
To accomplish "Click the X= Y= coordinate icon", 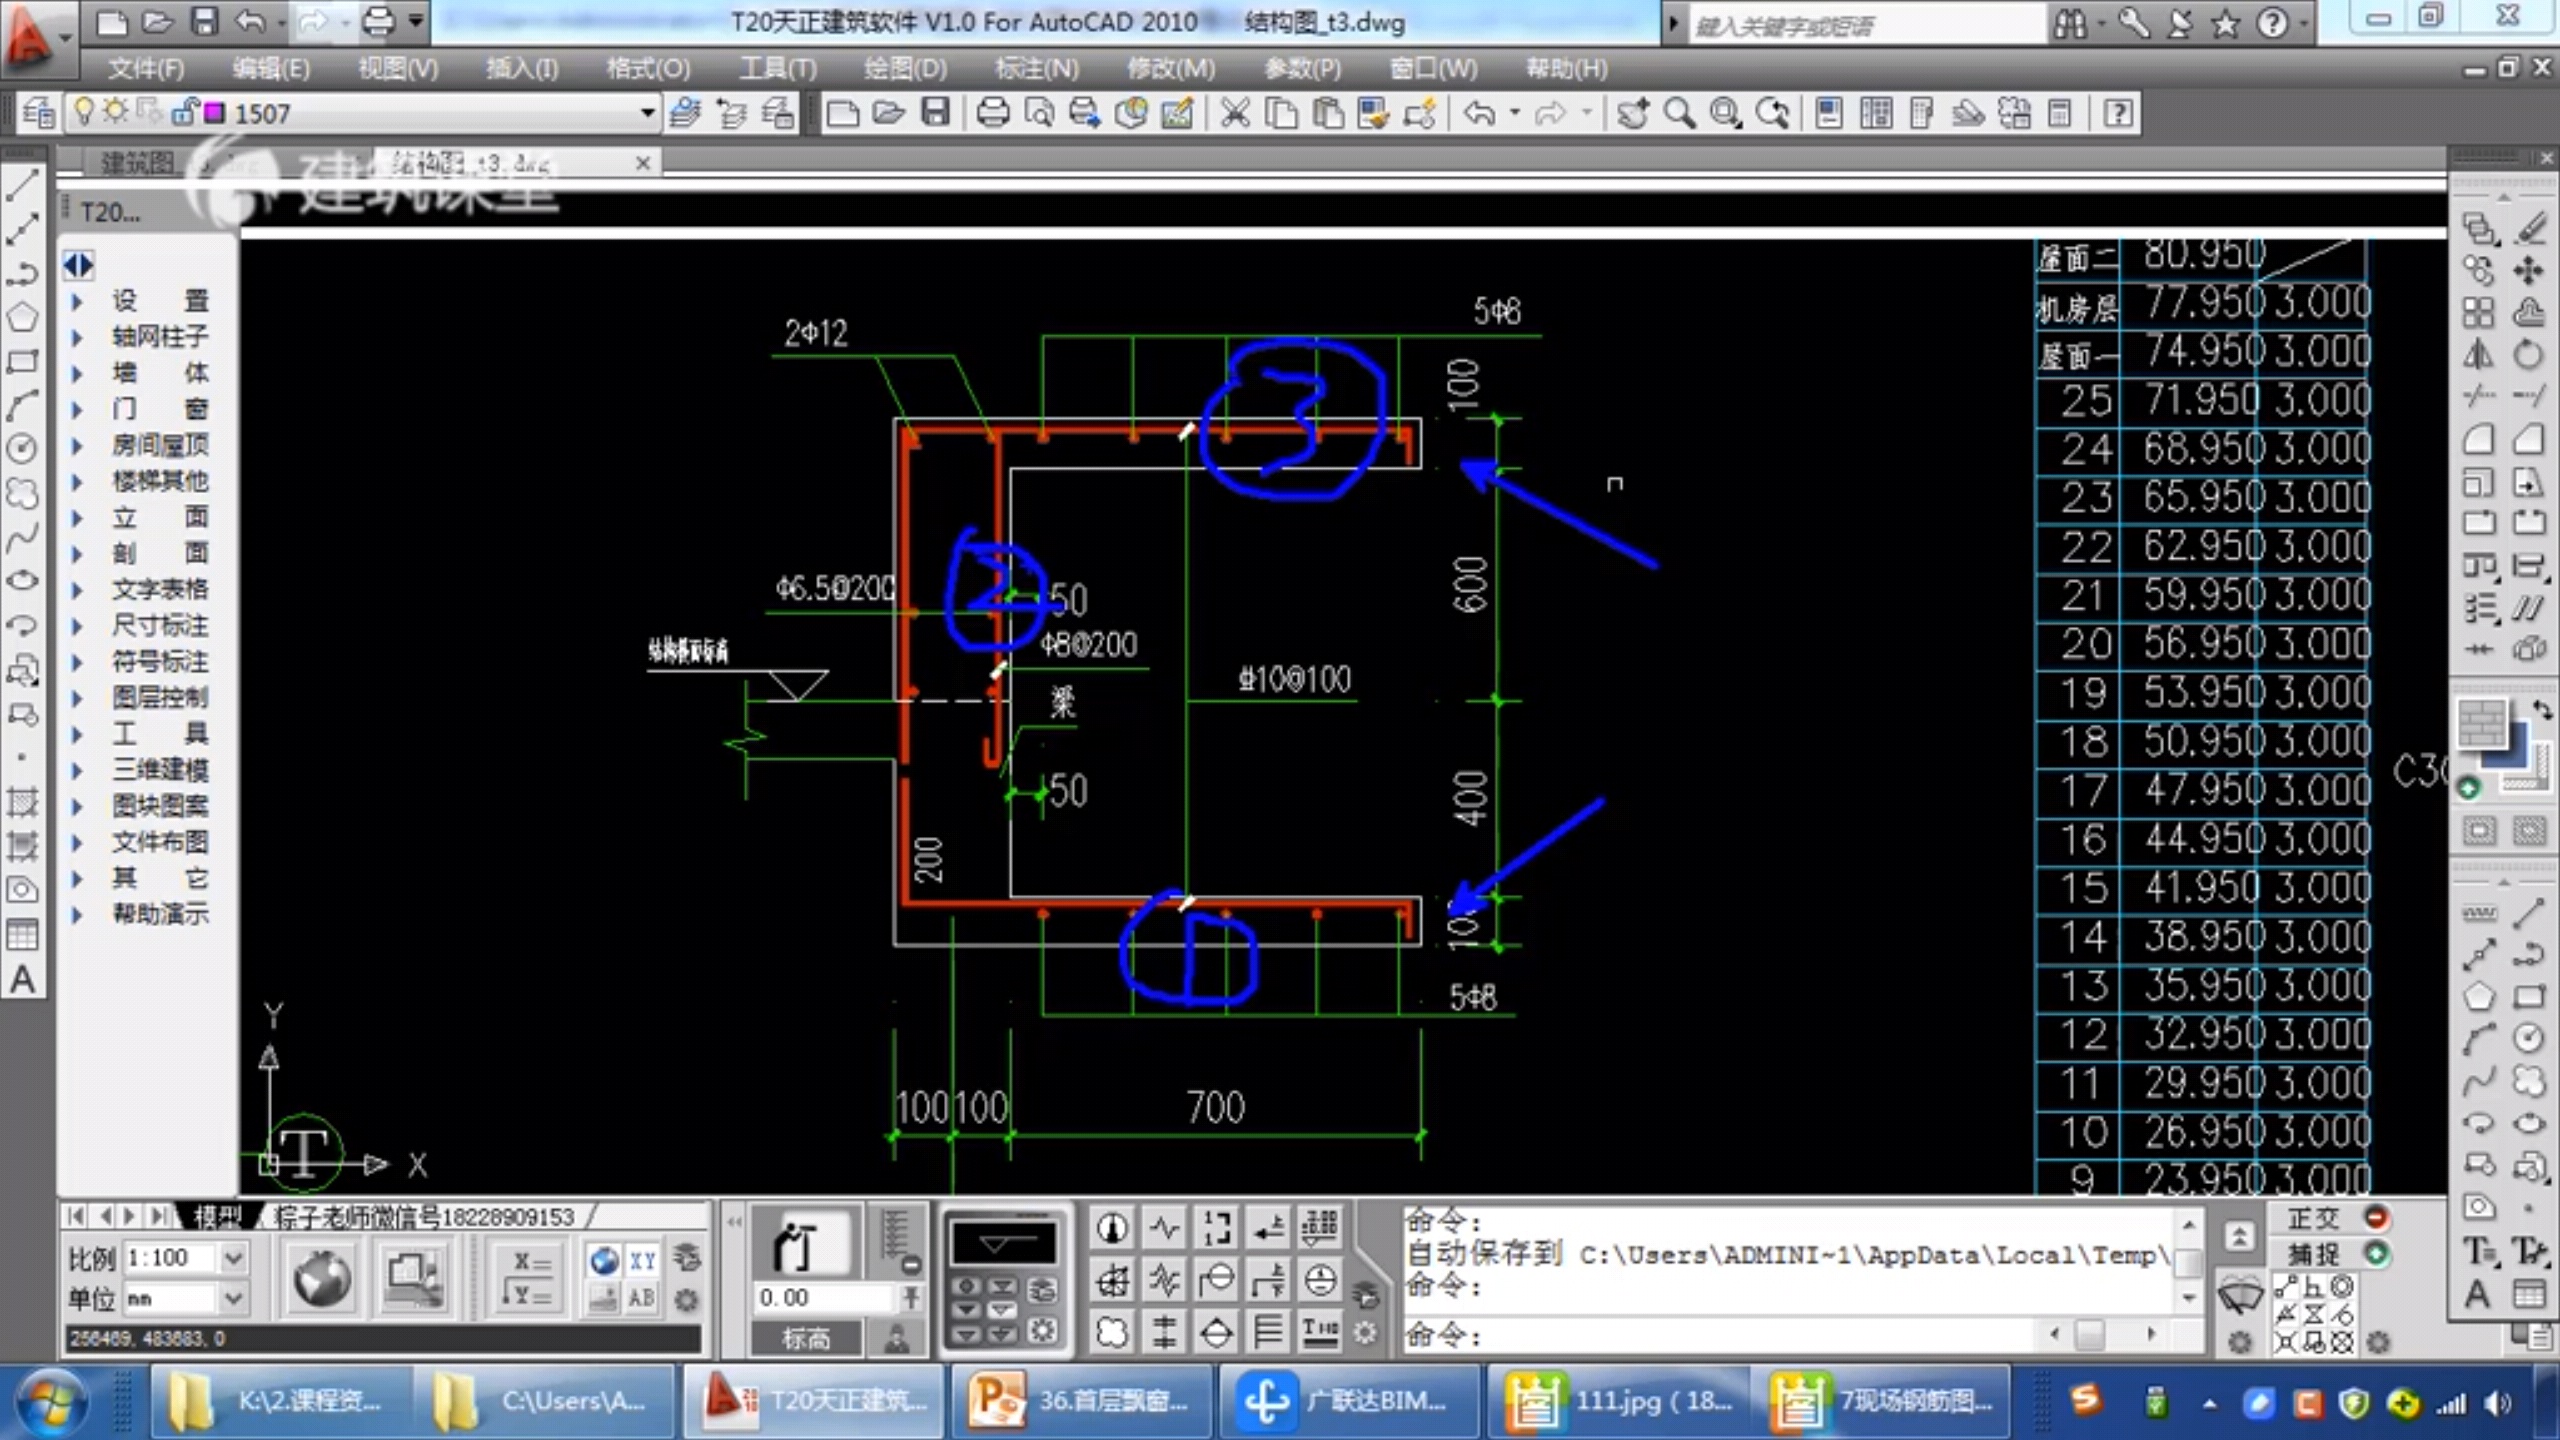I will click(529, 1278).
